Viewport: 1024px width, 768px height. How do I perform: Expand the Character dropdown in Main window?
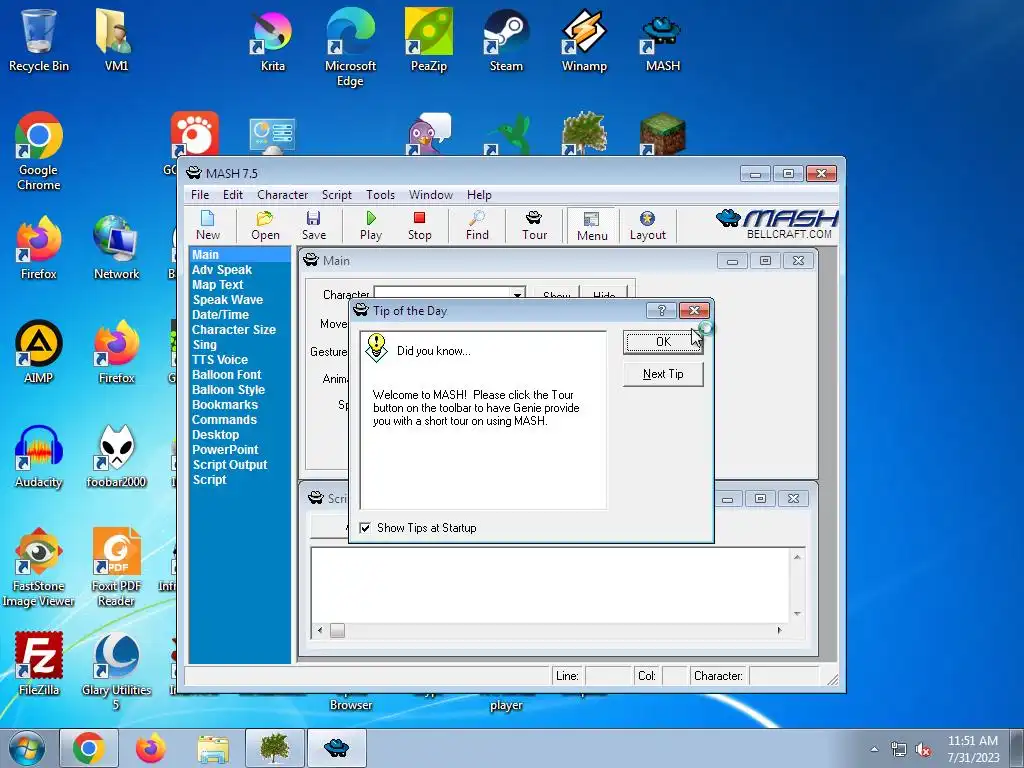517,294
